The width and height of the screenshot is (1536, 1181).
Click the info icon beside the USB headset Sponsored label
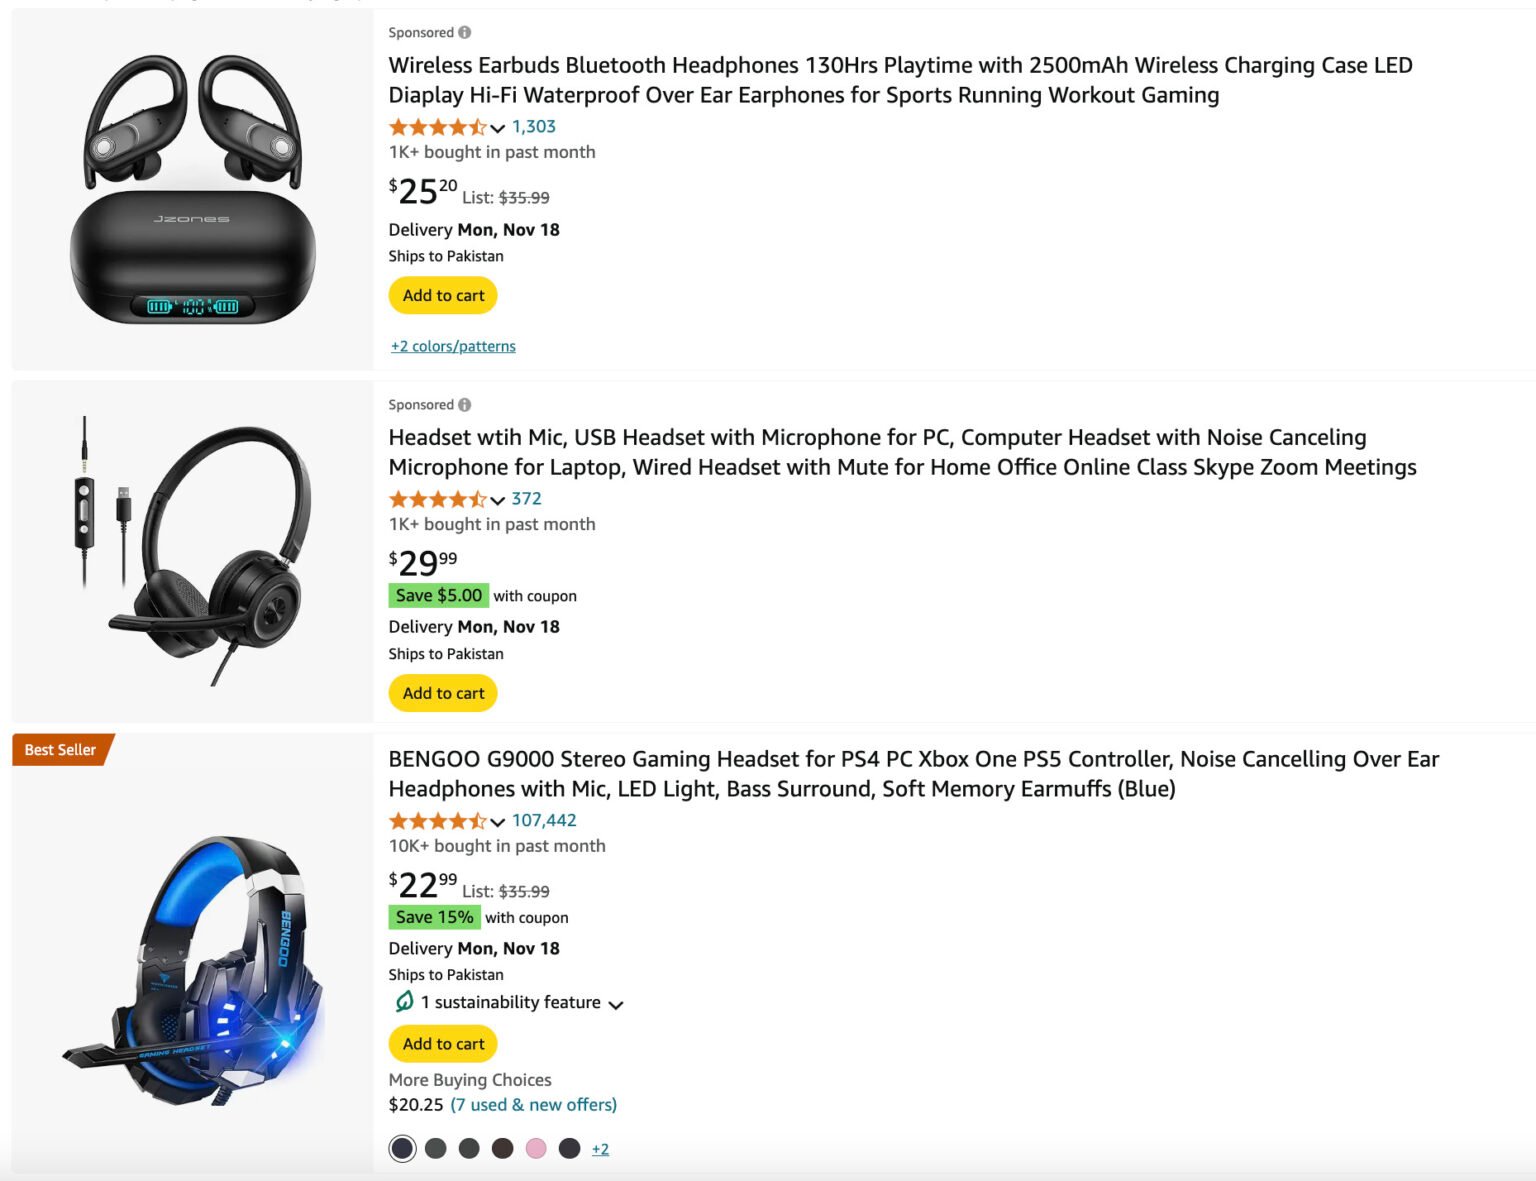click(x=464, y=405)
